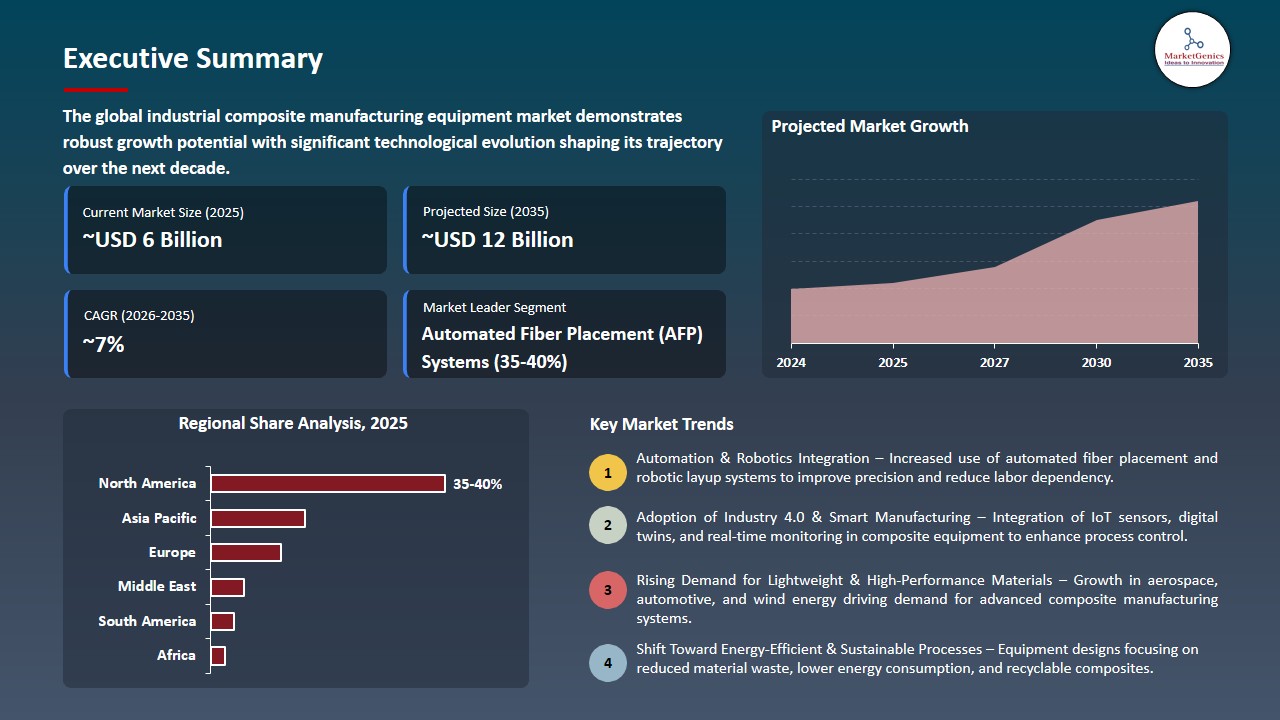Select the Projected Size 2035 card

coord(565,229)
